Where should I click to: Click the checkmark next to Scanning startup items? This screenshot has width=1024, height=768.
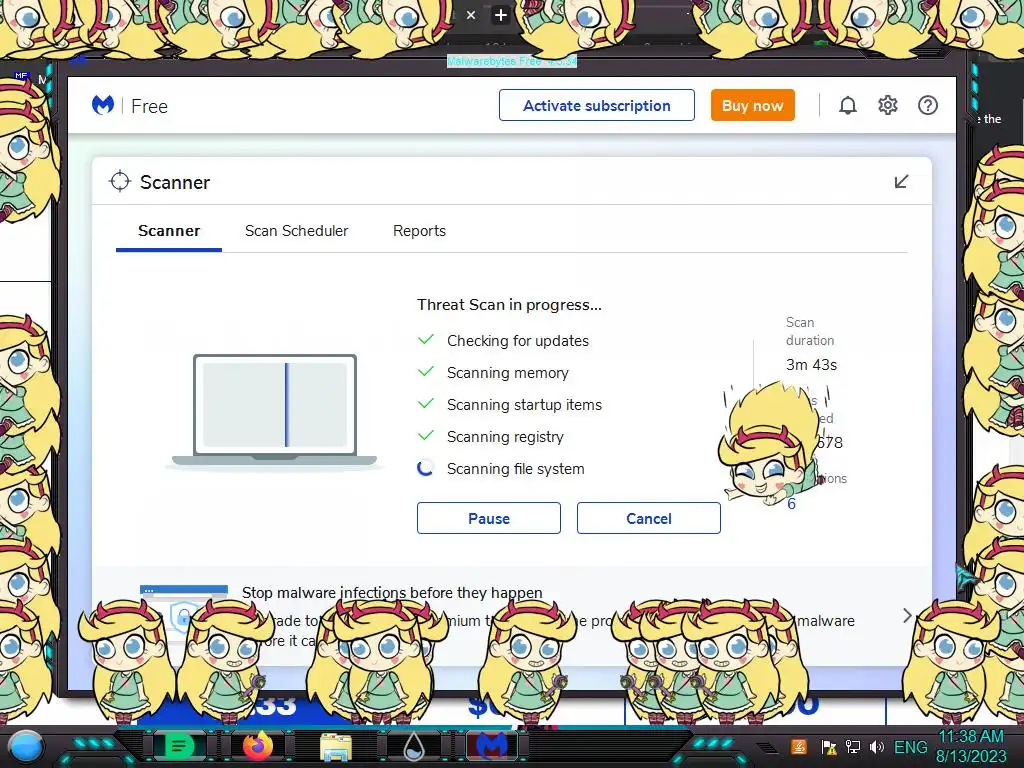click(426, 404)
